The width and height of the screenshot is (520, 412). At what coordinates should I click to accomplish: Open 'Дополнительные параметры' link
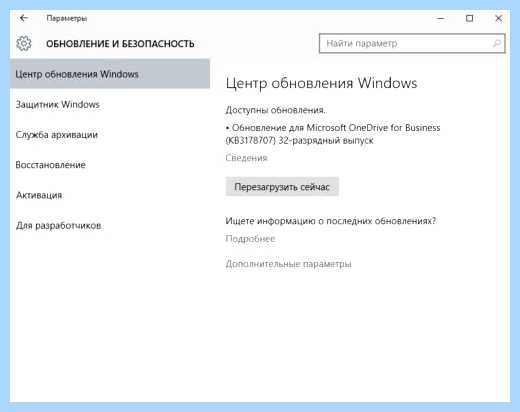(288, 264)
